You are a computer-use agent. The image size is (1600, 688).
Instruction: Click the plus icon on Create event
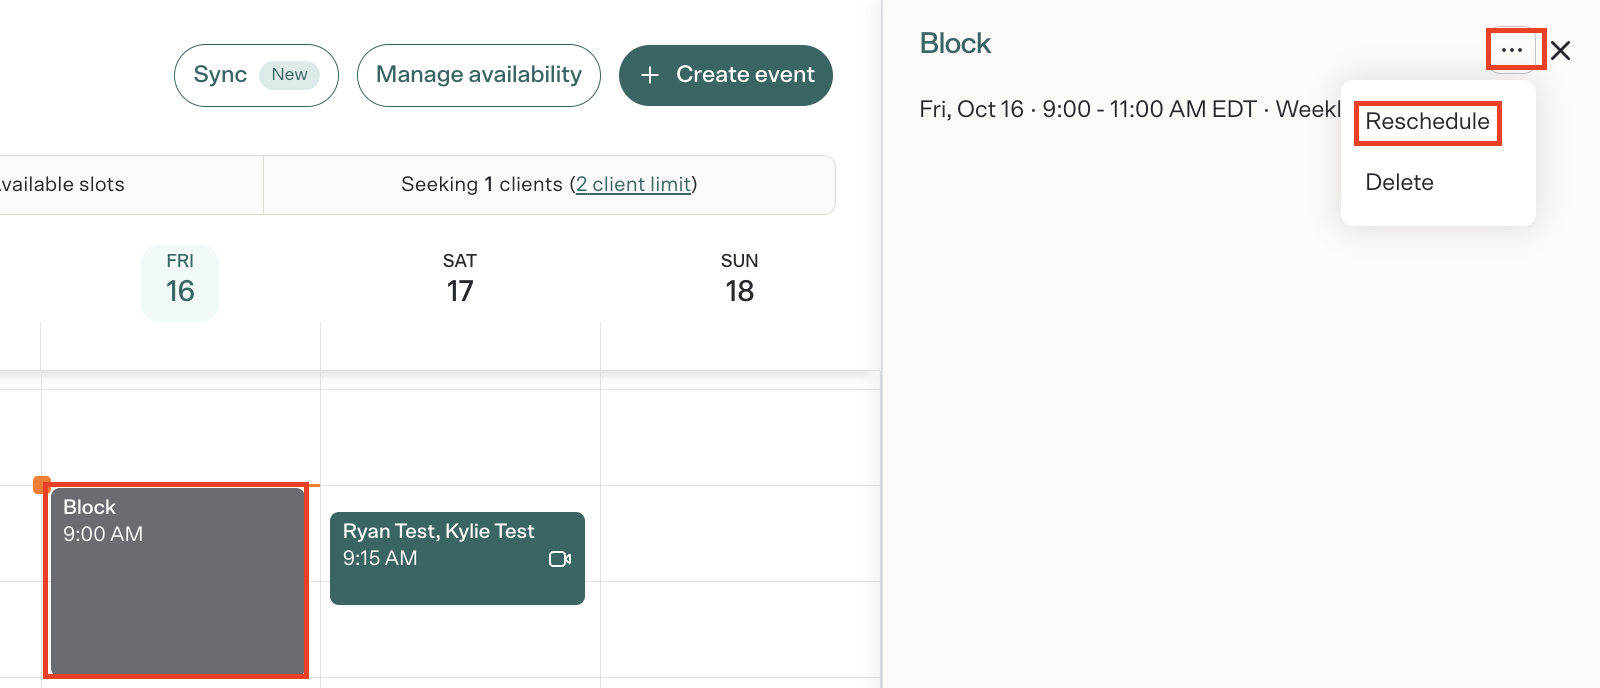pos(650,75)
